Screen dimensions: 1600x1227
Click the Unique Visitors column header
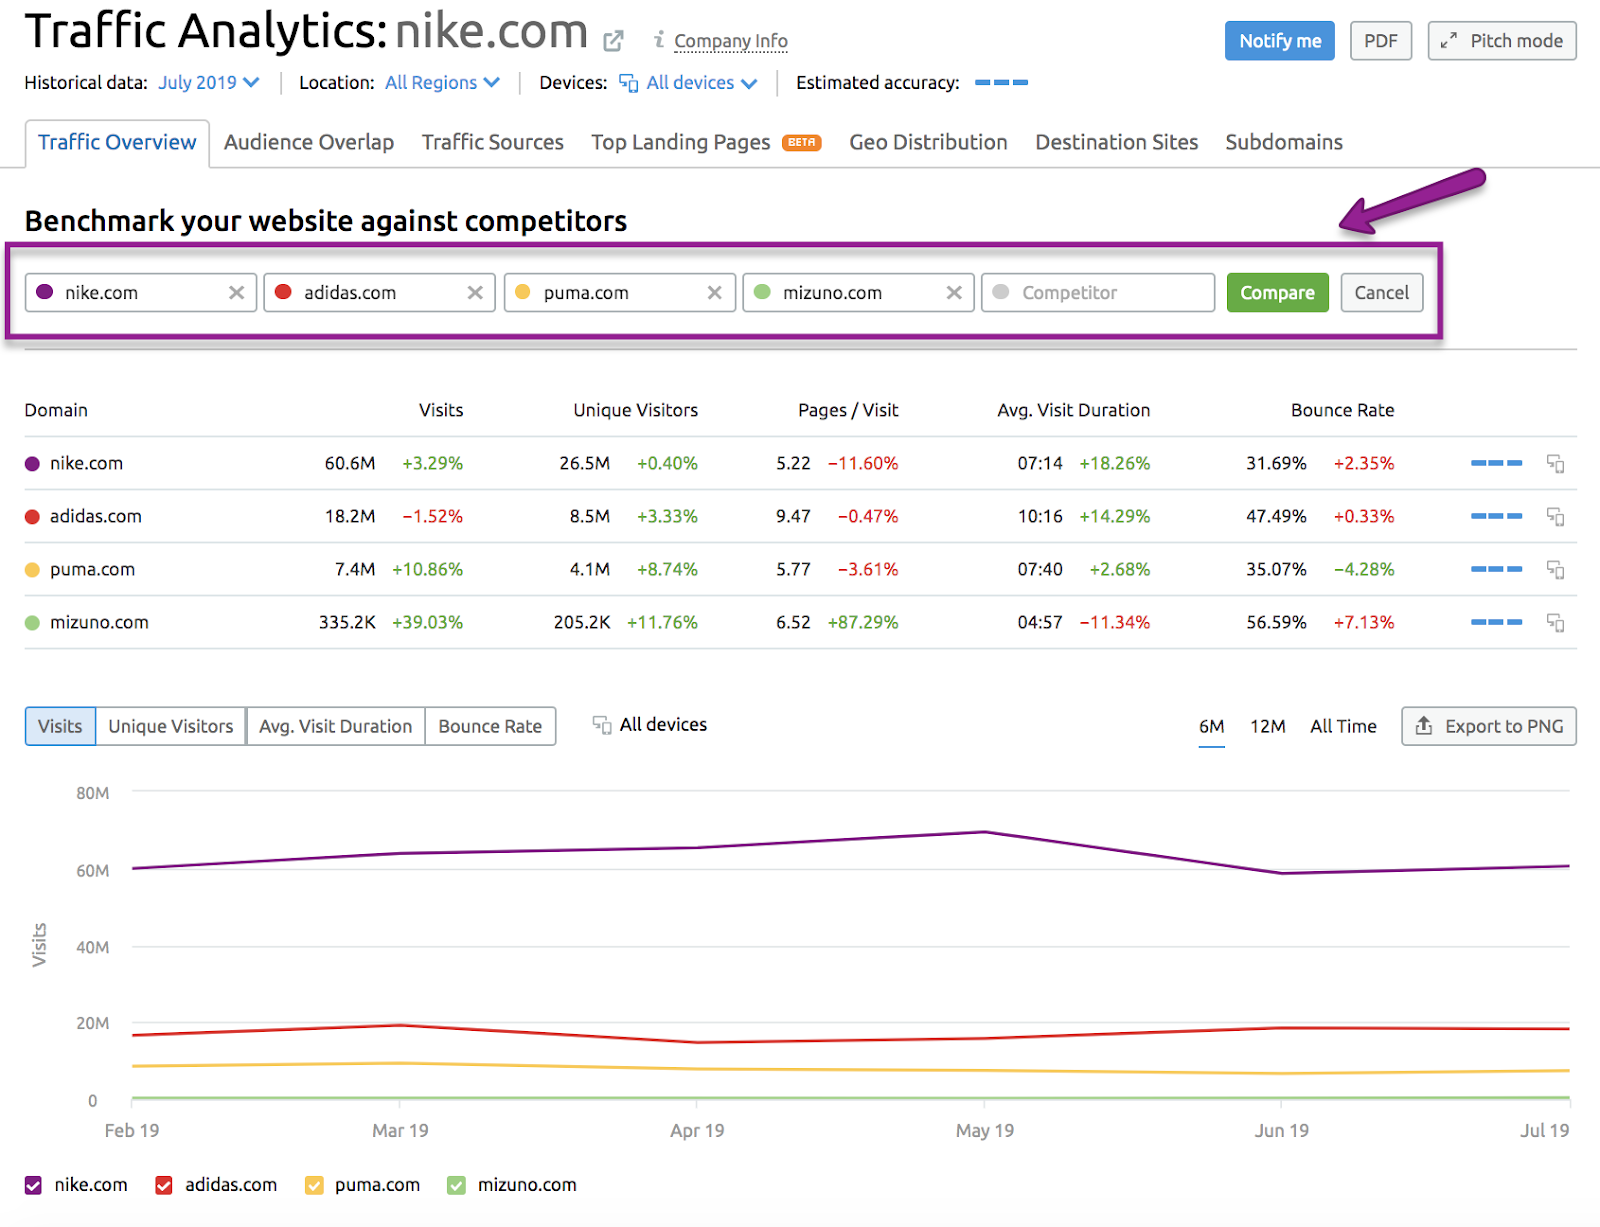636,410
